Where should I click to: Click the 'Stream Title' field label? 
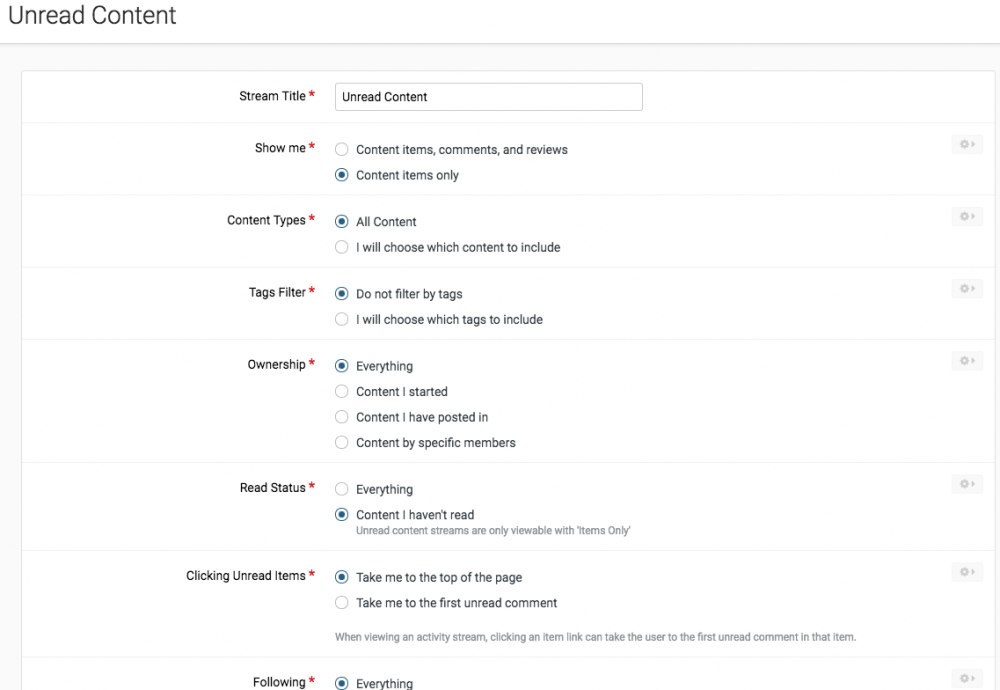tap(272, 96)
